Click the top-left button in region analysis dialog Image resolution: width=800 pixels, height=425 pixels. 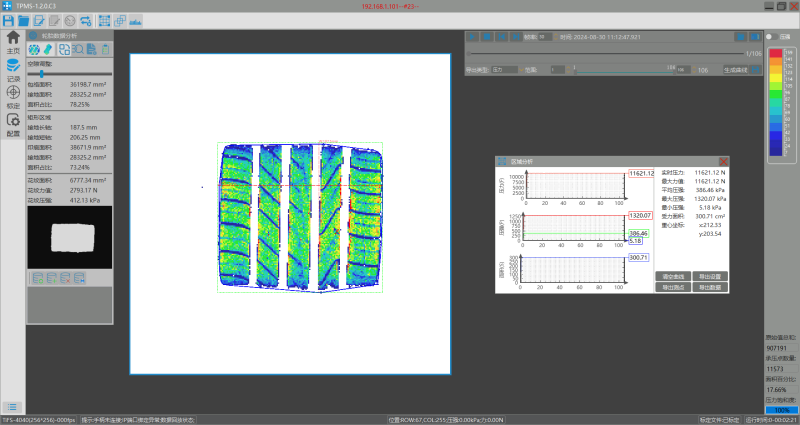673,276
